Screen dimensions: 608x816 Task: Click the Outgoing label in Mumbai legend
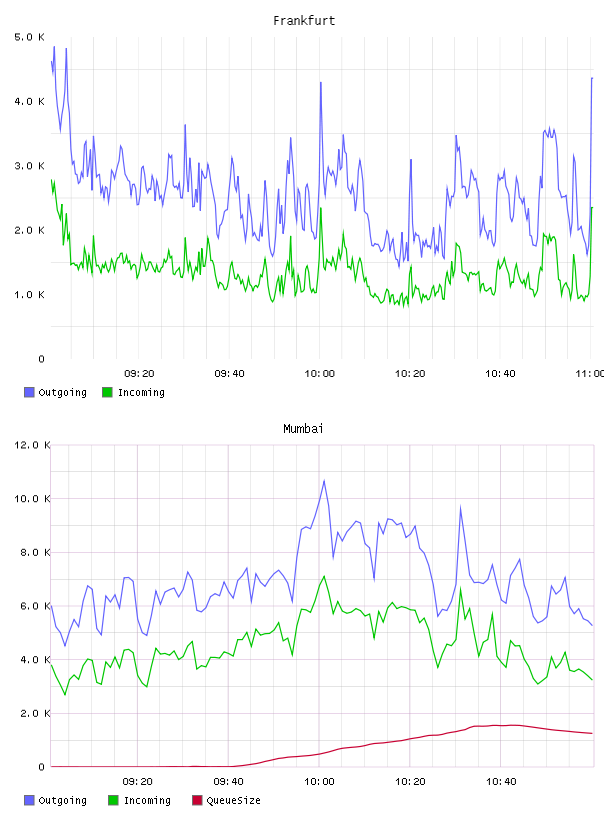62,800
